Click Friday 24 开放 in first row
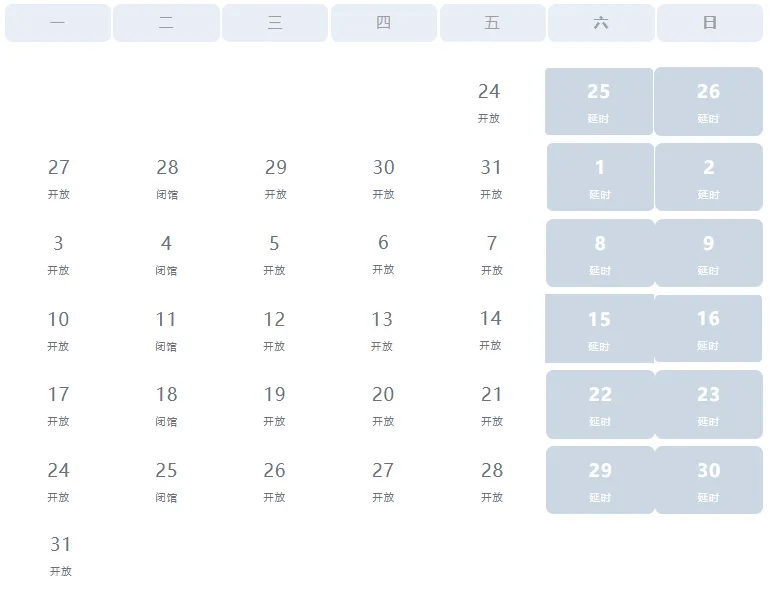 pyautogui.click(x=489, y=102)
